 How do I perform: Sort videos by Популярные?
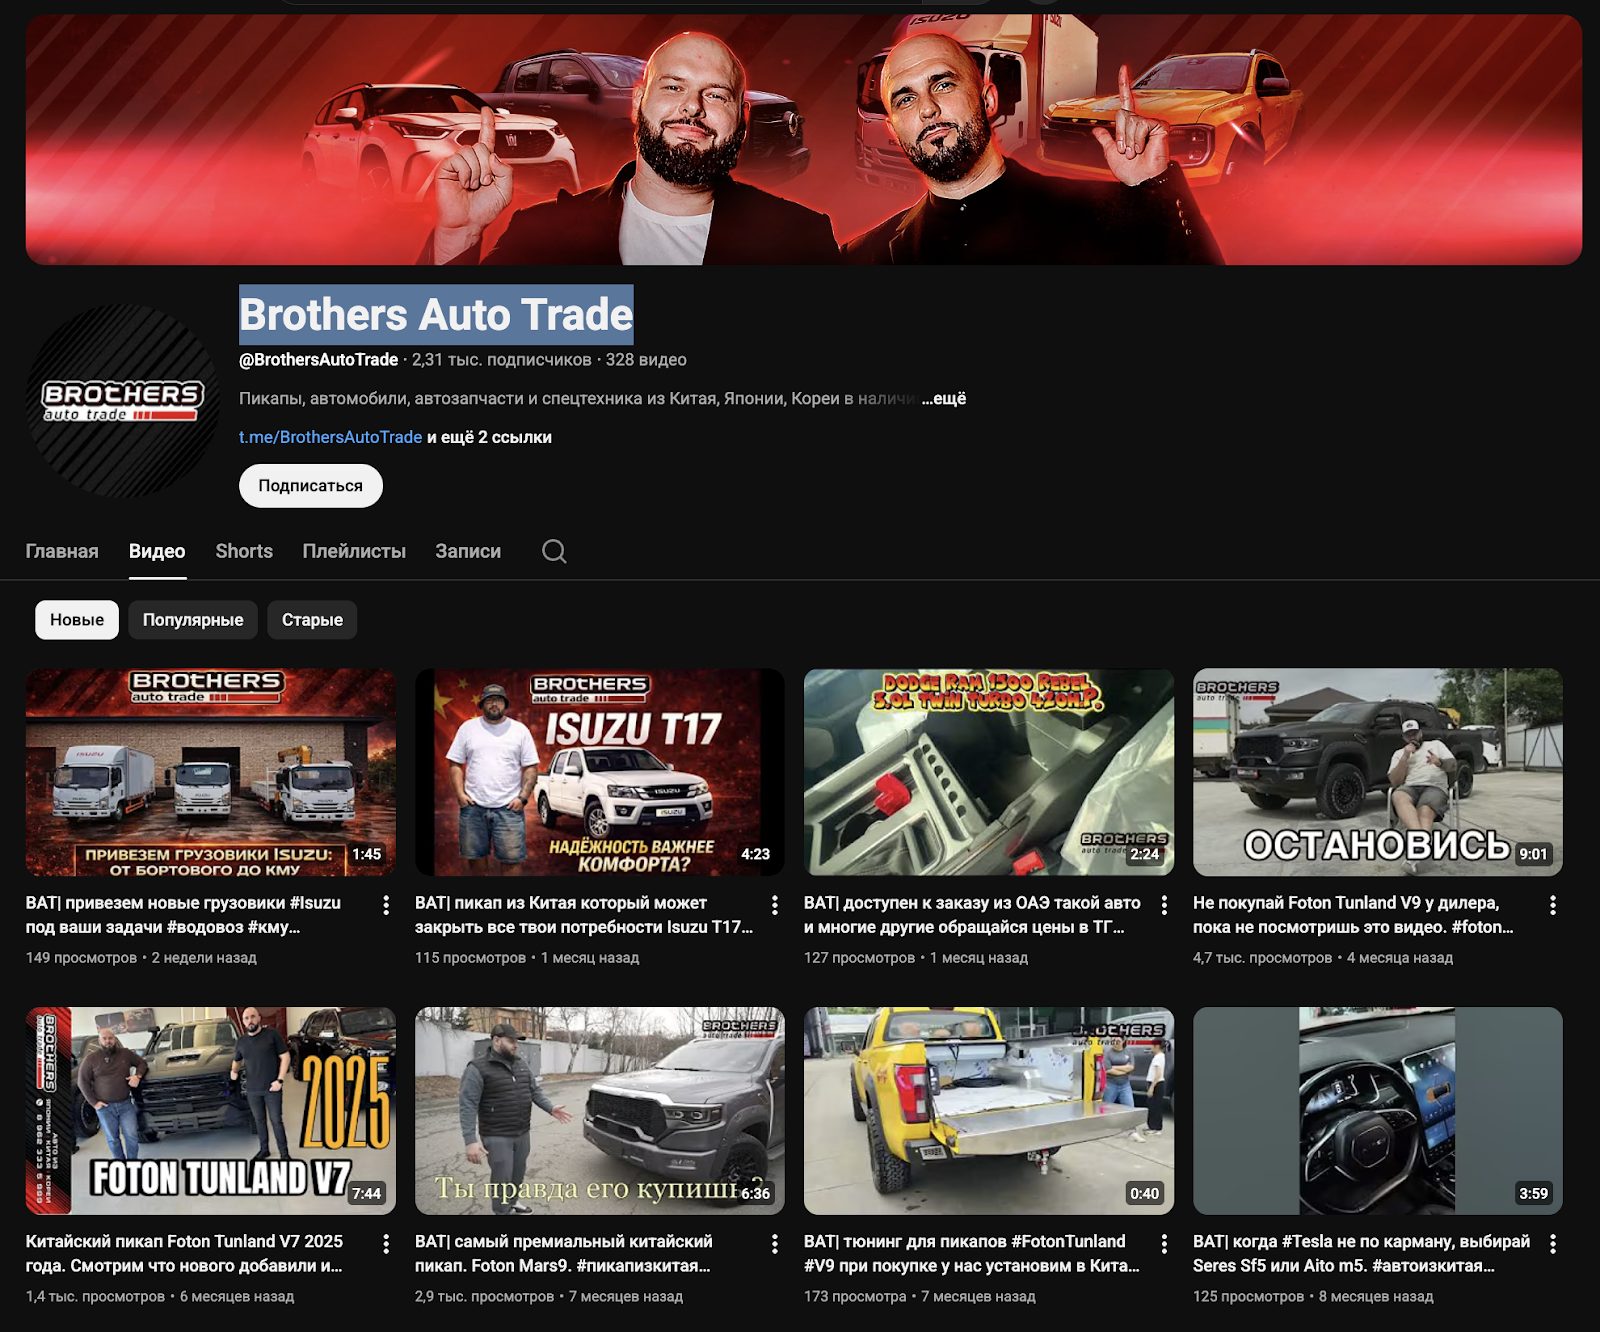(193, 620)
